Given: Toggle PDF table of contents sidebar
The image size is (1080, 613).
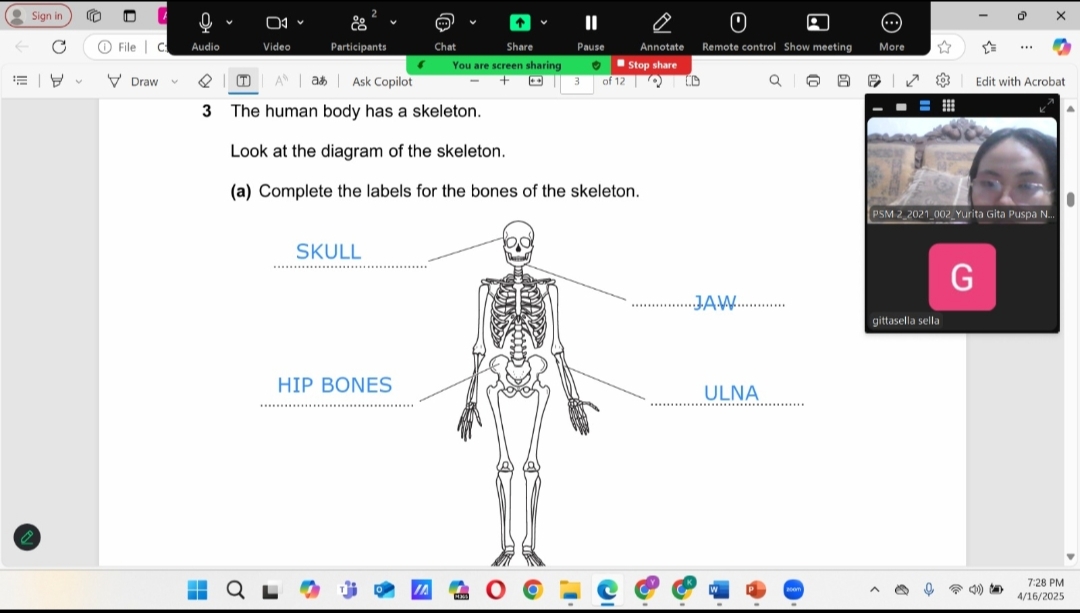Looking at the screenshot, I should (x=21, y=81).
